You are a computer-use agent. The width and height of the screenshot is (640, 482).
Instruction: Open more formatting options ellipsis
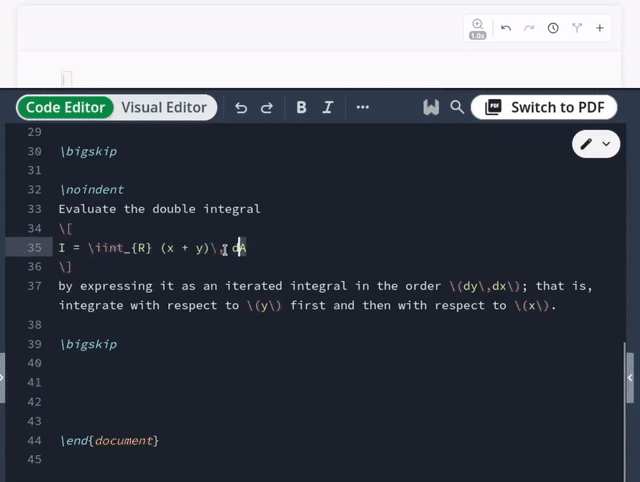point(362,107)
